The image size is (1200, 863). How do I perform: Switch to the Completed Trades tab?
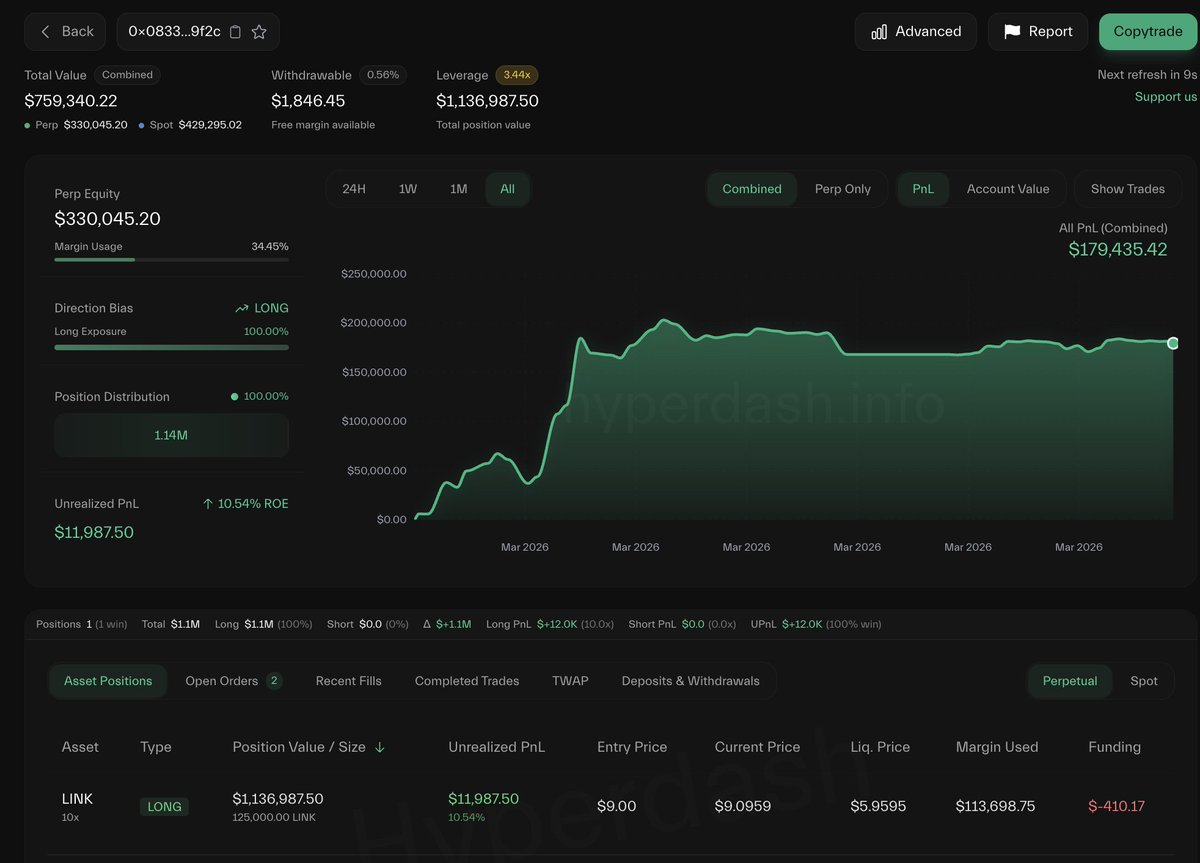[x=466, y=681]
